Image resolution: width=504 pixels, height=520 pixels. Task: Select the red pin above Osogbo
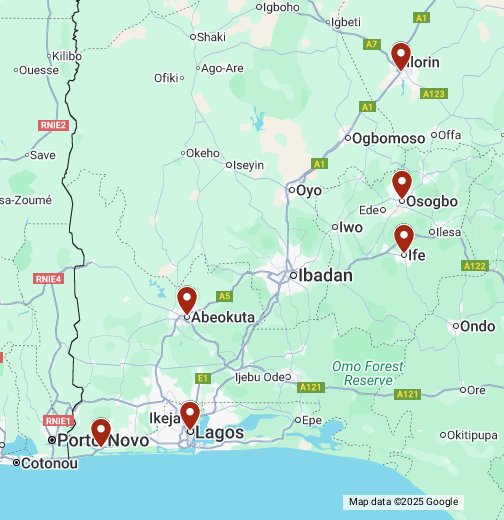402,184
